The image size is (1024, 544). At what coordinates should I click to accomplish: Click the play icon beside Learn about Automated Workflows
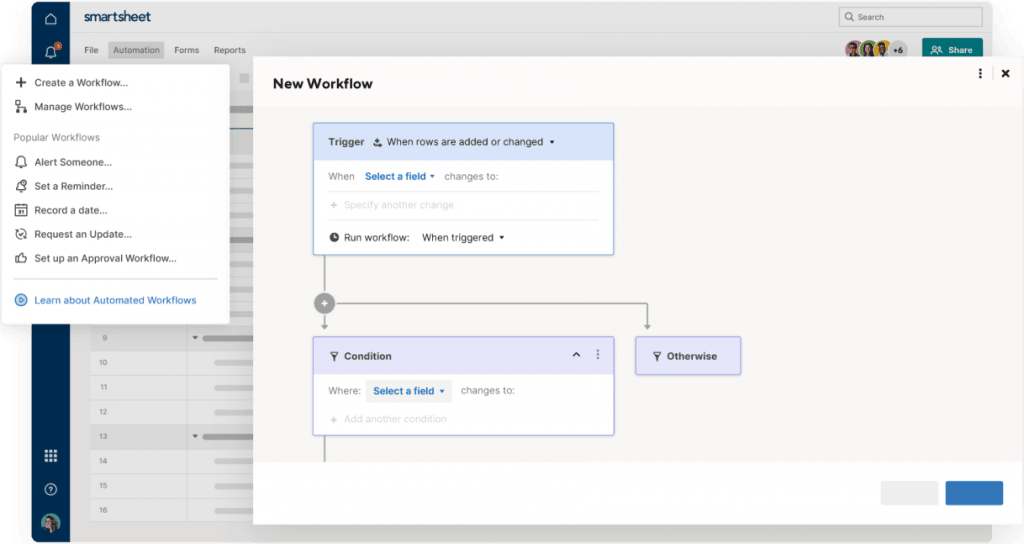coord(21,300)
